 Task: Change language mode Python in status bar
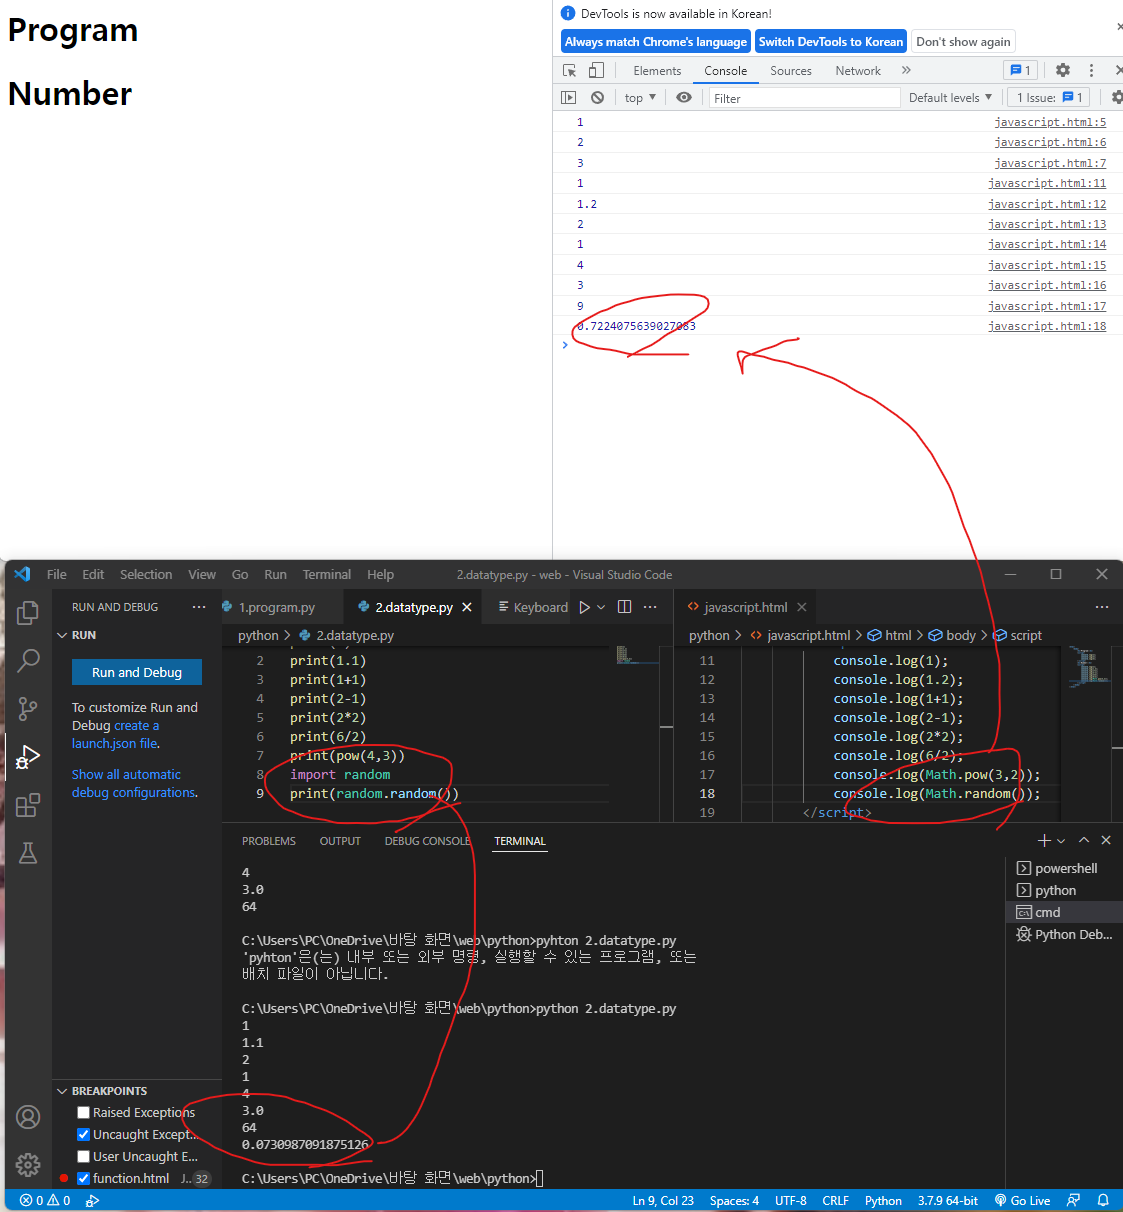click(x=883, y=1200)
